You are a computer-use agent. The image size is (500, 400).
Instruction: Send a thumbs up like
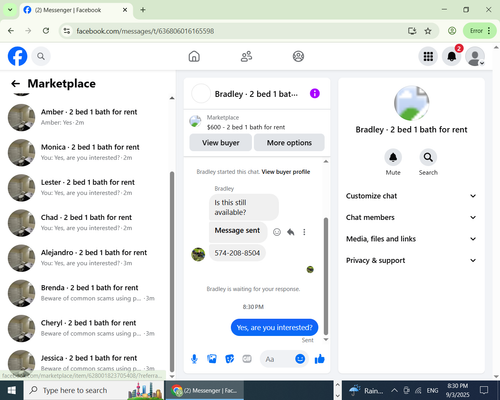(x=319, y=359)
